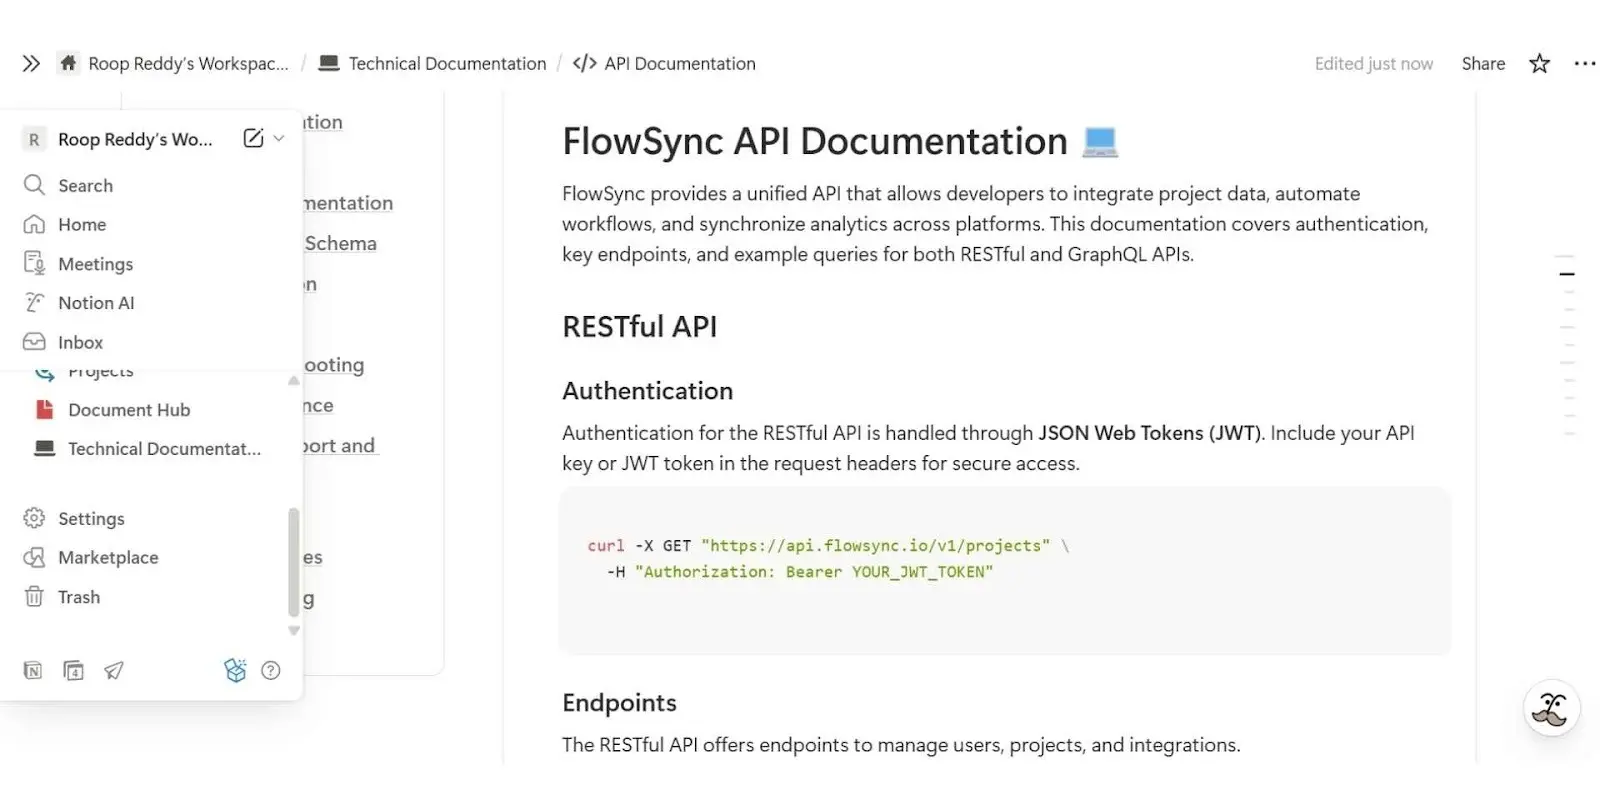Expand the workspace switcher dropdown chevron
The width and height of the screenshot is (1600, 800).
(x=279, y=138)
